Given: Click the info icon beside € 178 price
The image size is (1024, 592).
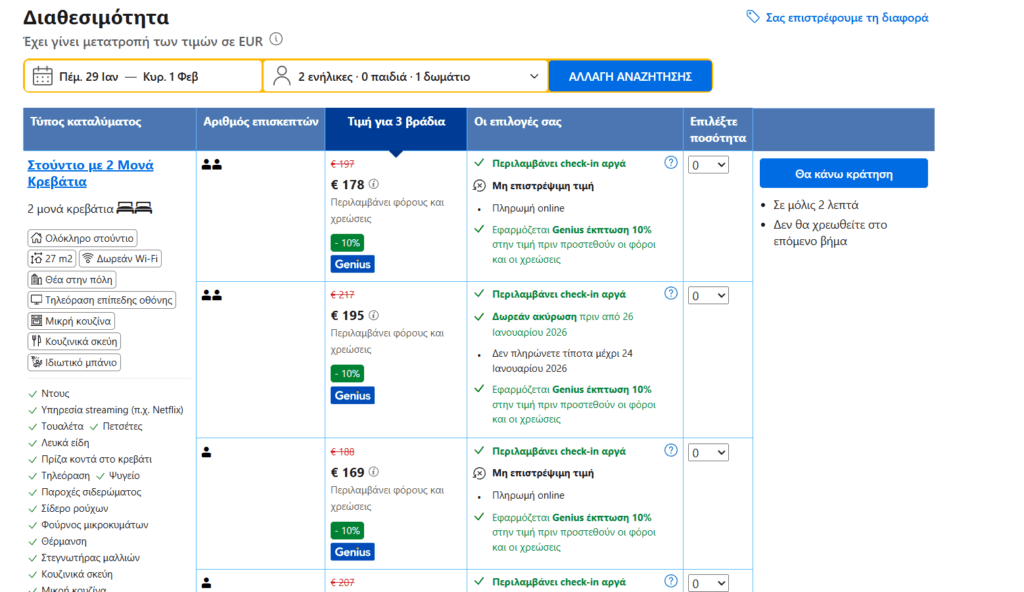Looking at the screenshot, I should tap(374, 184).
